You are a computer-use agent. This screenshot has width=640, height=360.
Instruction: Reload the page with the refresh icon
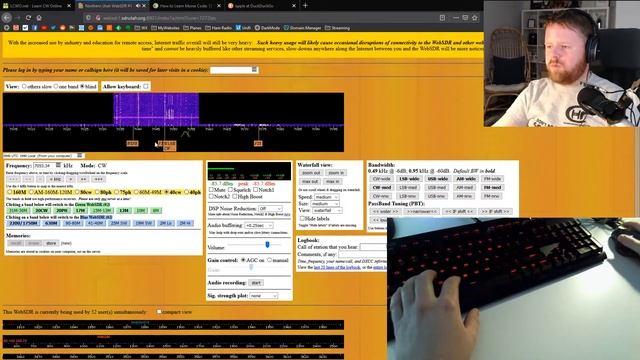tap(28, 18)
